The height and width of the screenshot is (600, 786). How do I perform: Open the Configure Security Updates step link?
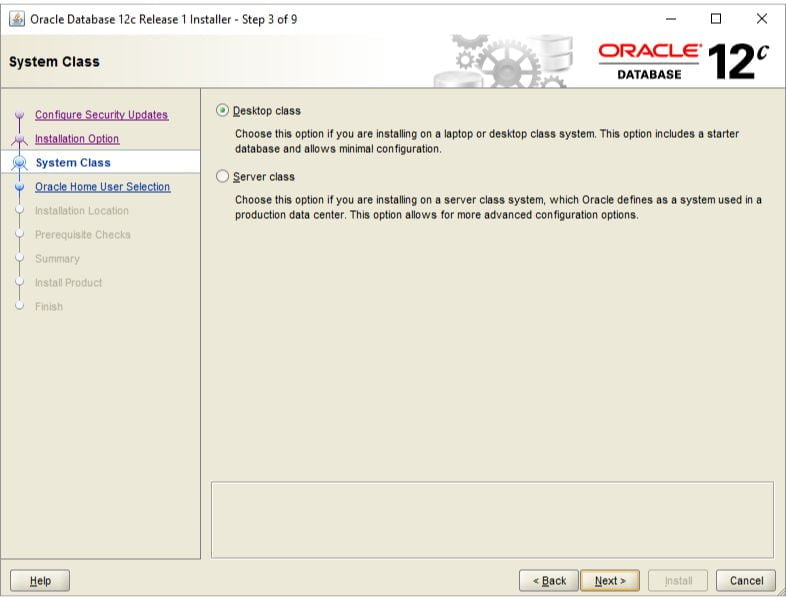point(101,115)
